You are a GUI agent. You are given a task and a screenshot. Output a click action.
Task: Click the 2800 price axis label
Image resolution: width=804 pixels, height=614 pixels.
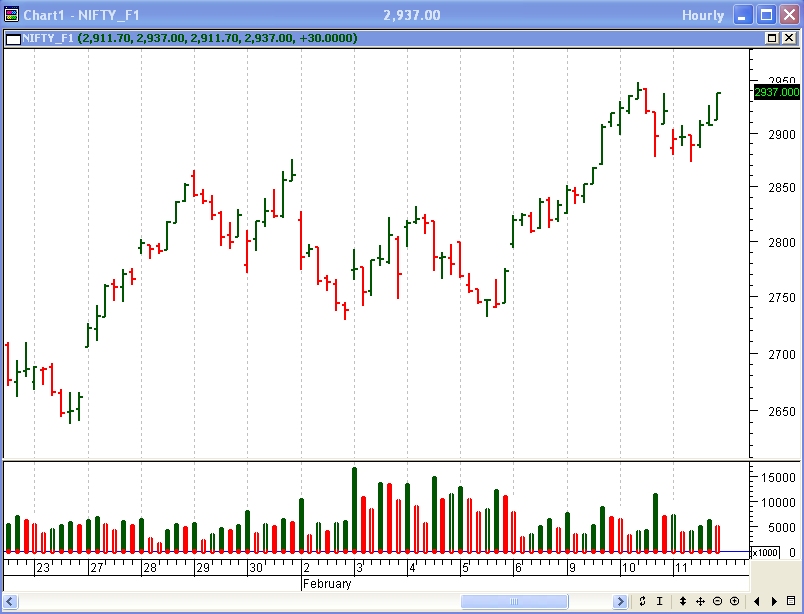pyautogui.click(x=782, y=243)
